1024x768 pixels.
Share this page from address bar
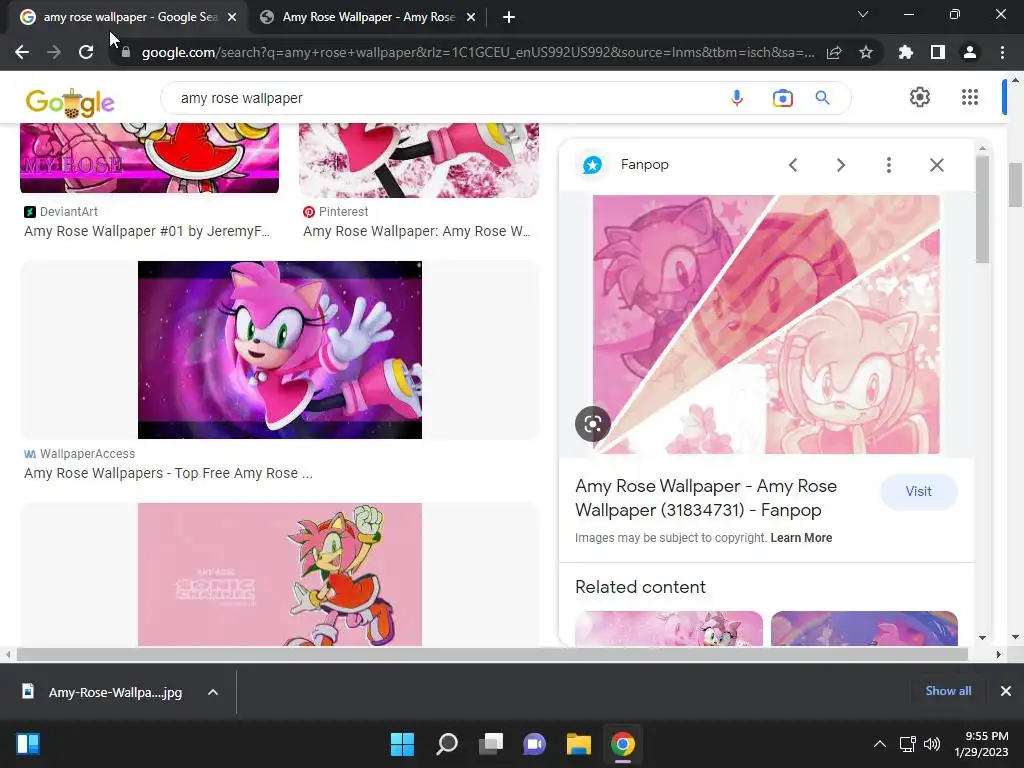(x=834, y=52)
